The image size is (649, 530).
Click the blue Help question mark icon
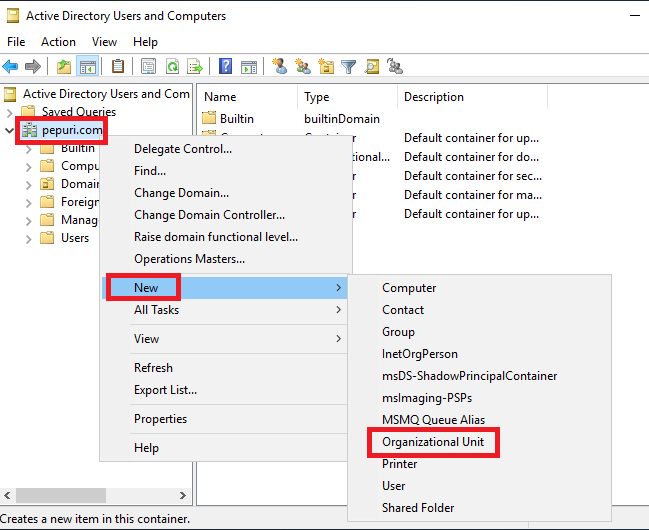[x=225, y=66]
